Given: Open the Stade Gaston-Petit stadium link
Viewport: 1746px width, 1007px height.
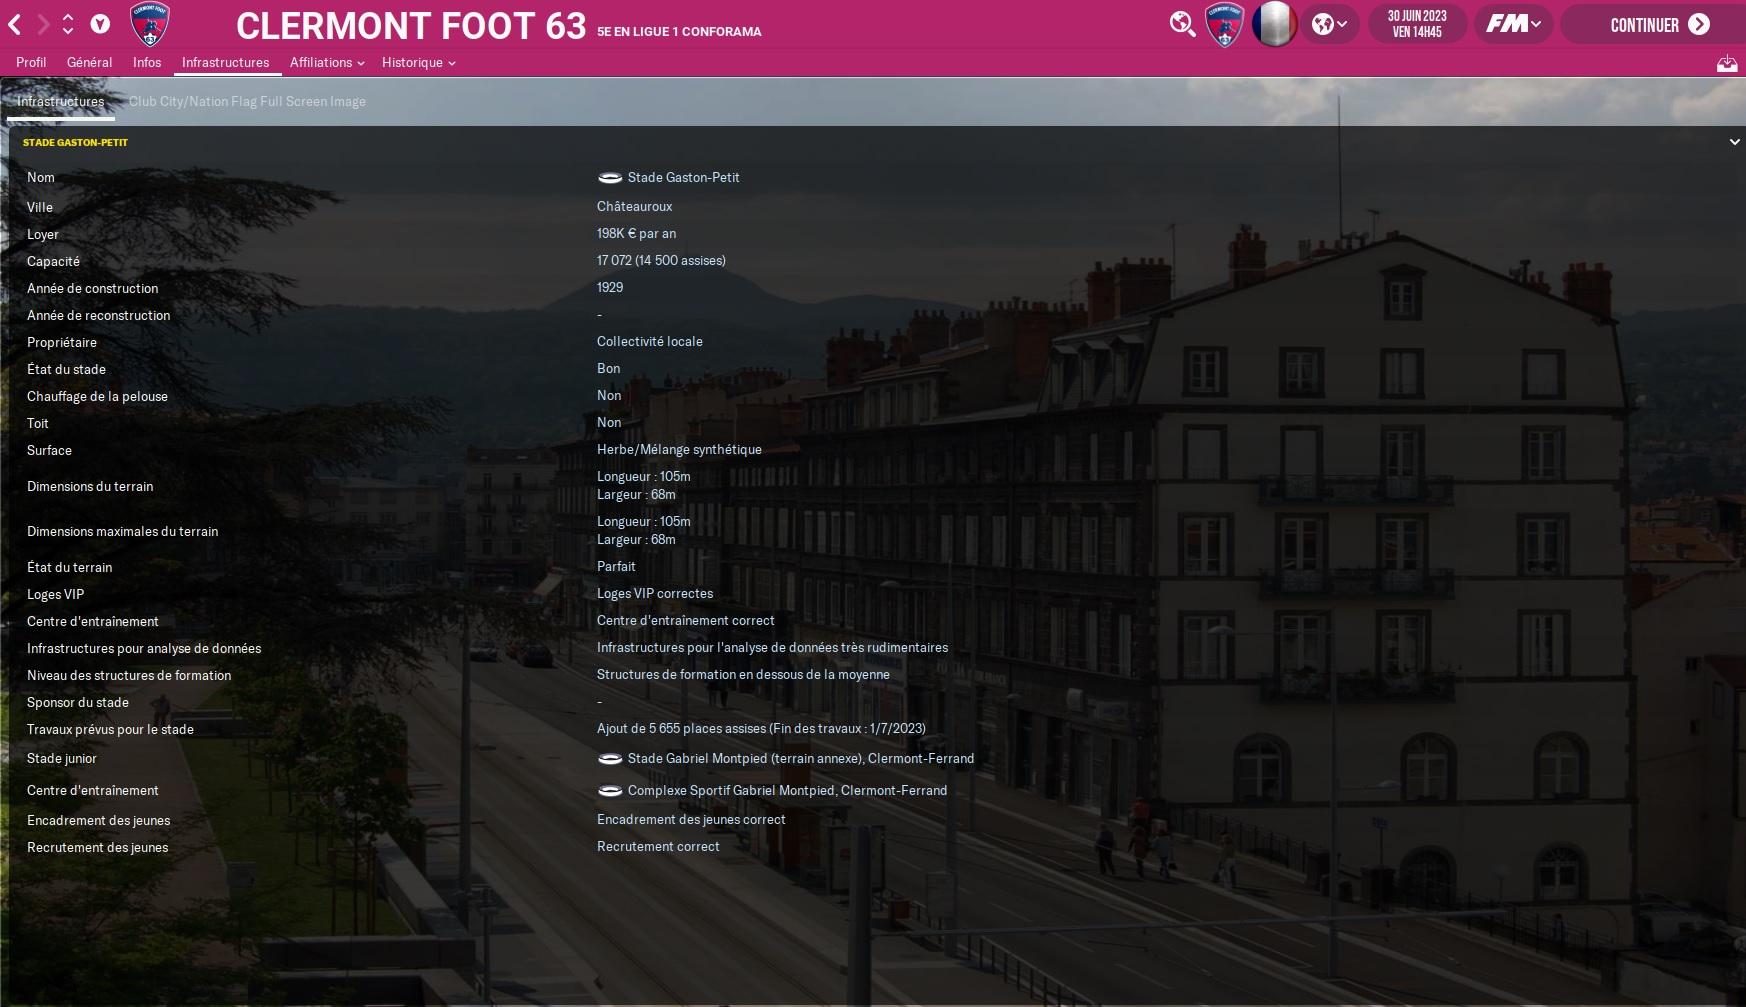Looking at the screenshot, I should (x=684, y=177).
